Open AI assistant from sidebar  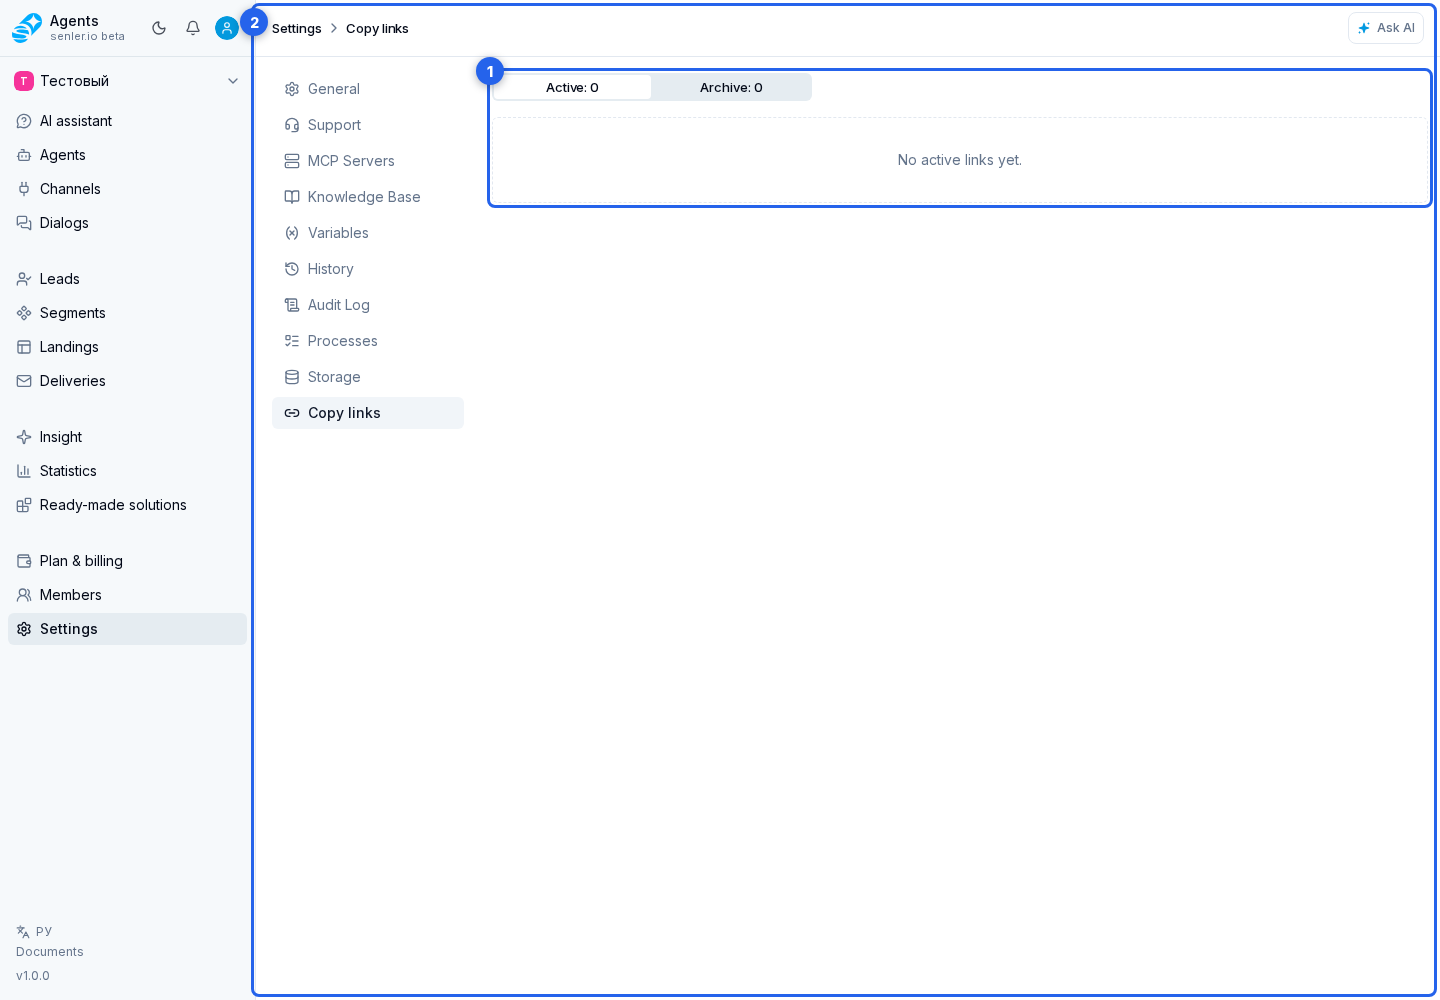[127, 121]
